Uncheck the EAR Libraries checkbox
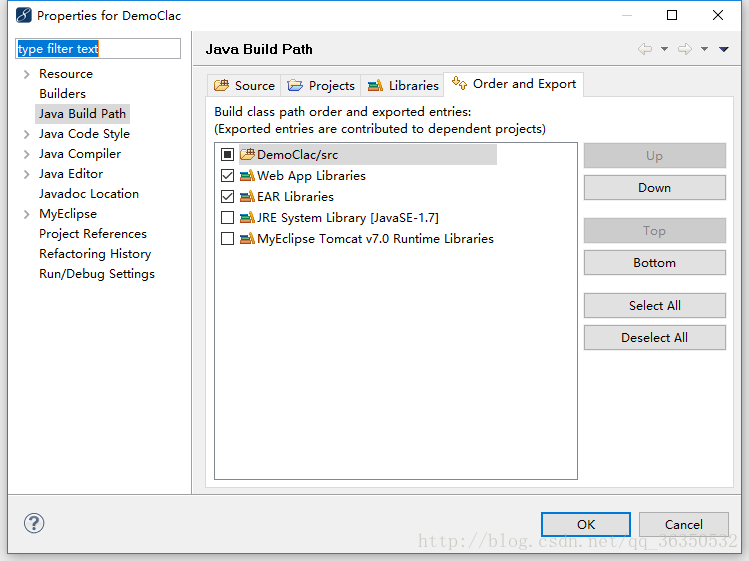 pyautogui.click(x=227, y=196)
